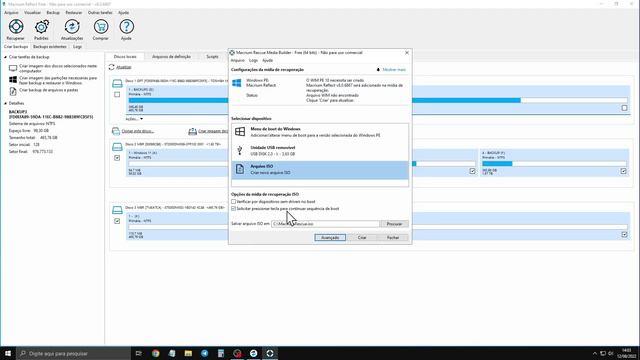The height and width of the screenshot is (360, 640).
Task: Check the Disco 1 selection checkbox
Action: pyautogui.click(x=117, y=95)
